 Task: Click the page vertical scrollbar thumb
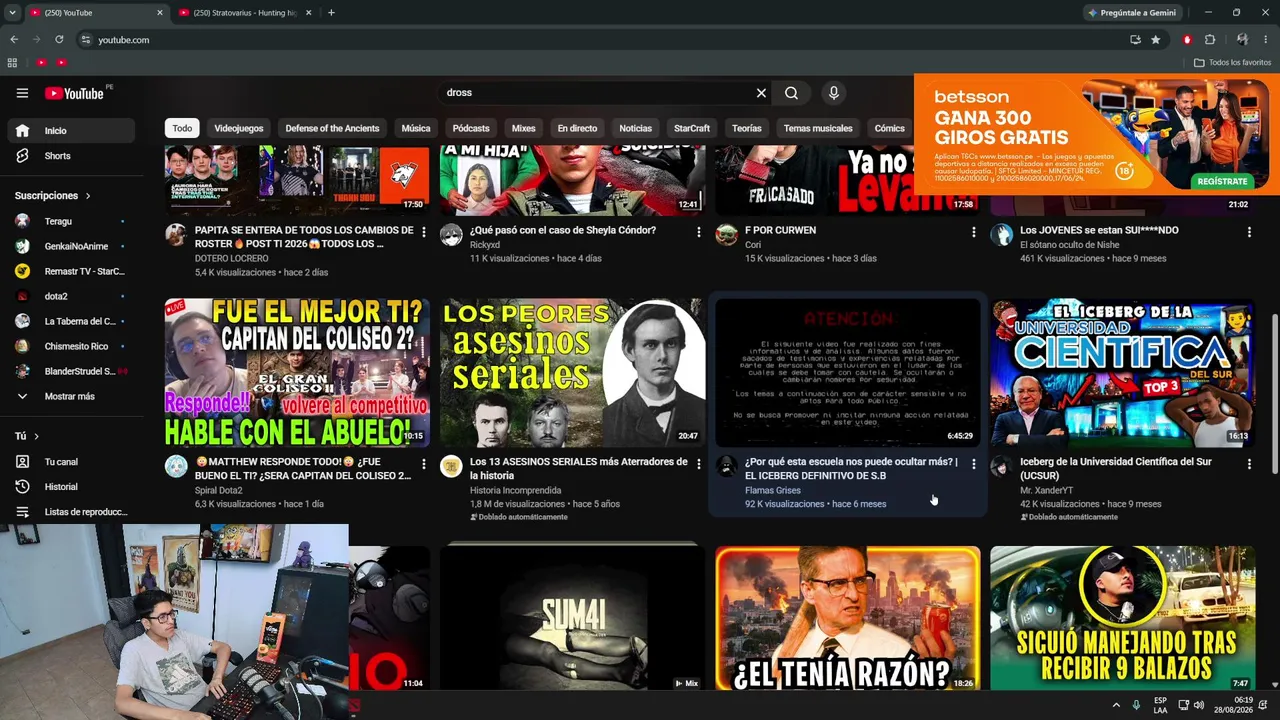click(1274, 395)
